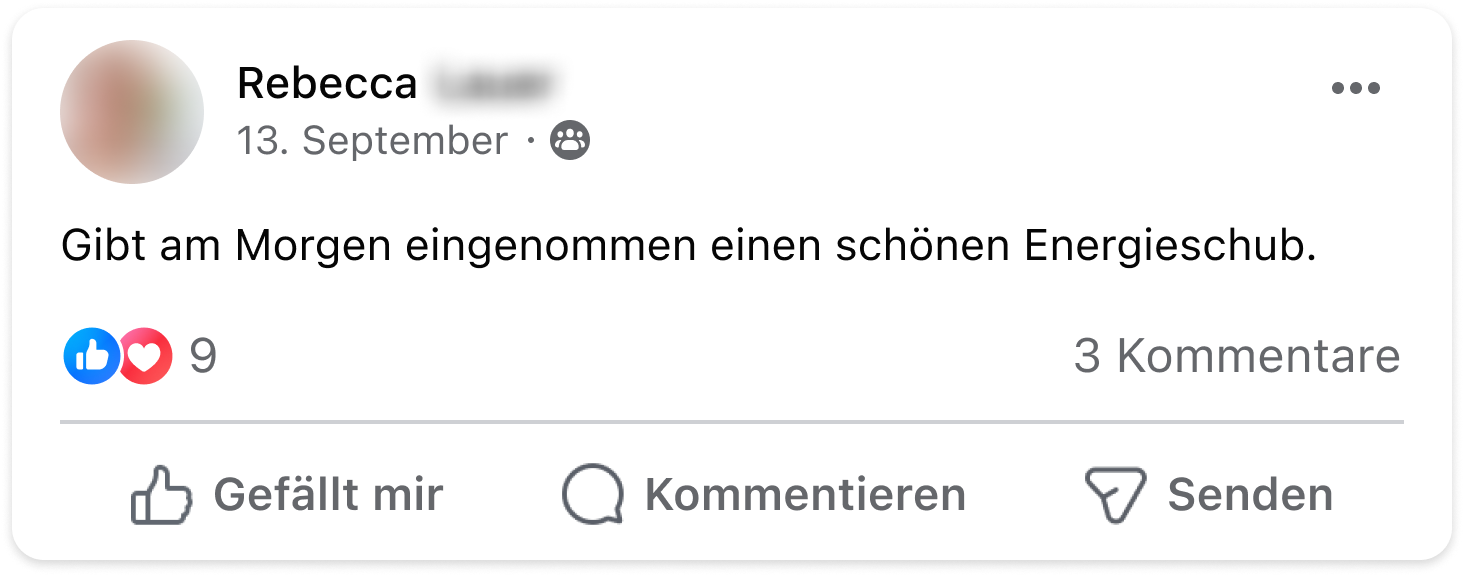Click the post text starting with Gibt am Morgen
Screen dimensions: 1464x576
[689, 247]
